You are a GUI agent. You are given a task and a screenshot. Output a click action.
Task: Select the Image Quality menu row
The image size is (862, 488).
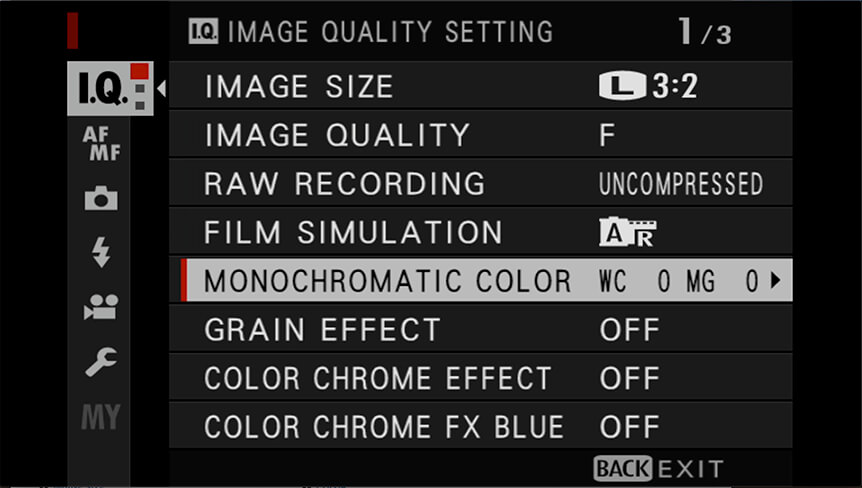coord(480,135)
